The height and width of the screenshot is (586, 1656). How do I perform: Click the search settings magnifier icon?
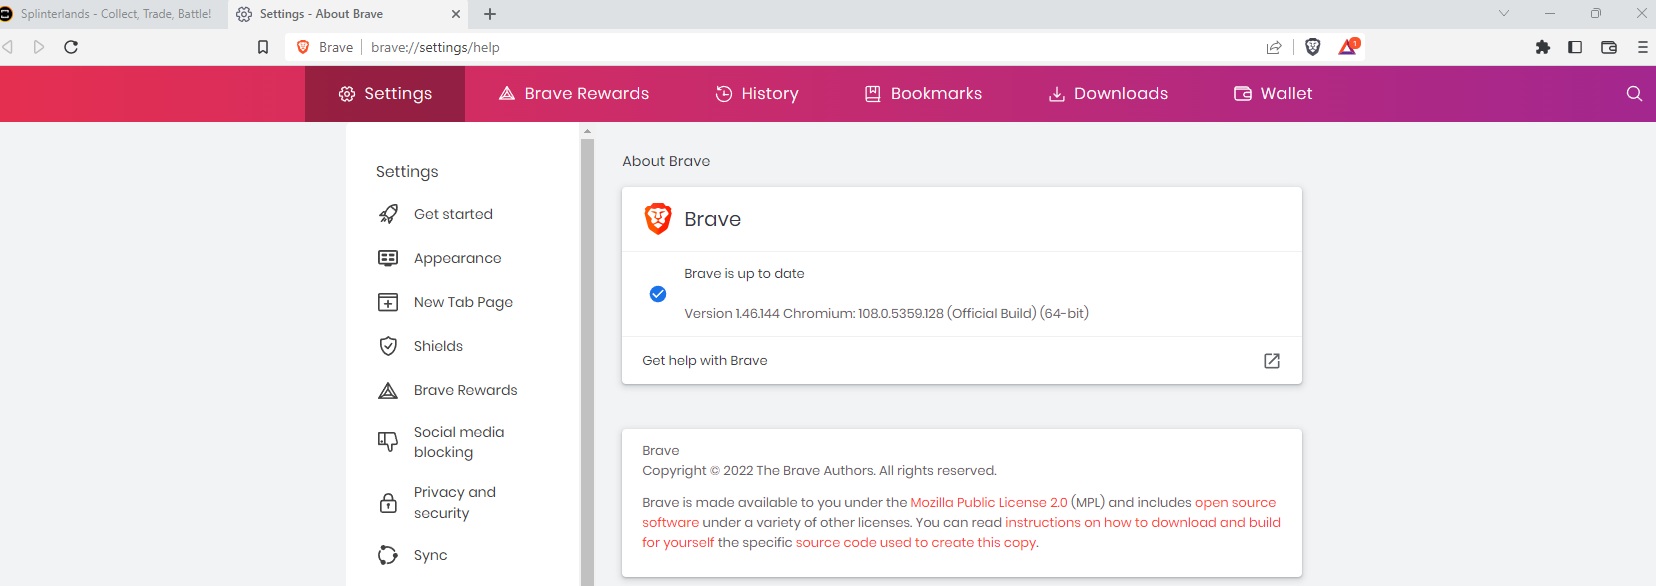(x=1634, y=93)
